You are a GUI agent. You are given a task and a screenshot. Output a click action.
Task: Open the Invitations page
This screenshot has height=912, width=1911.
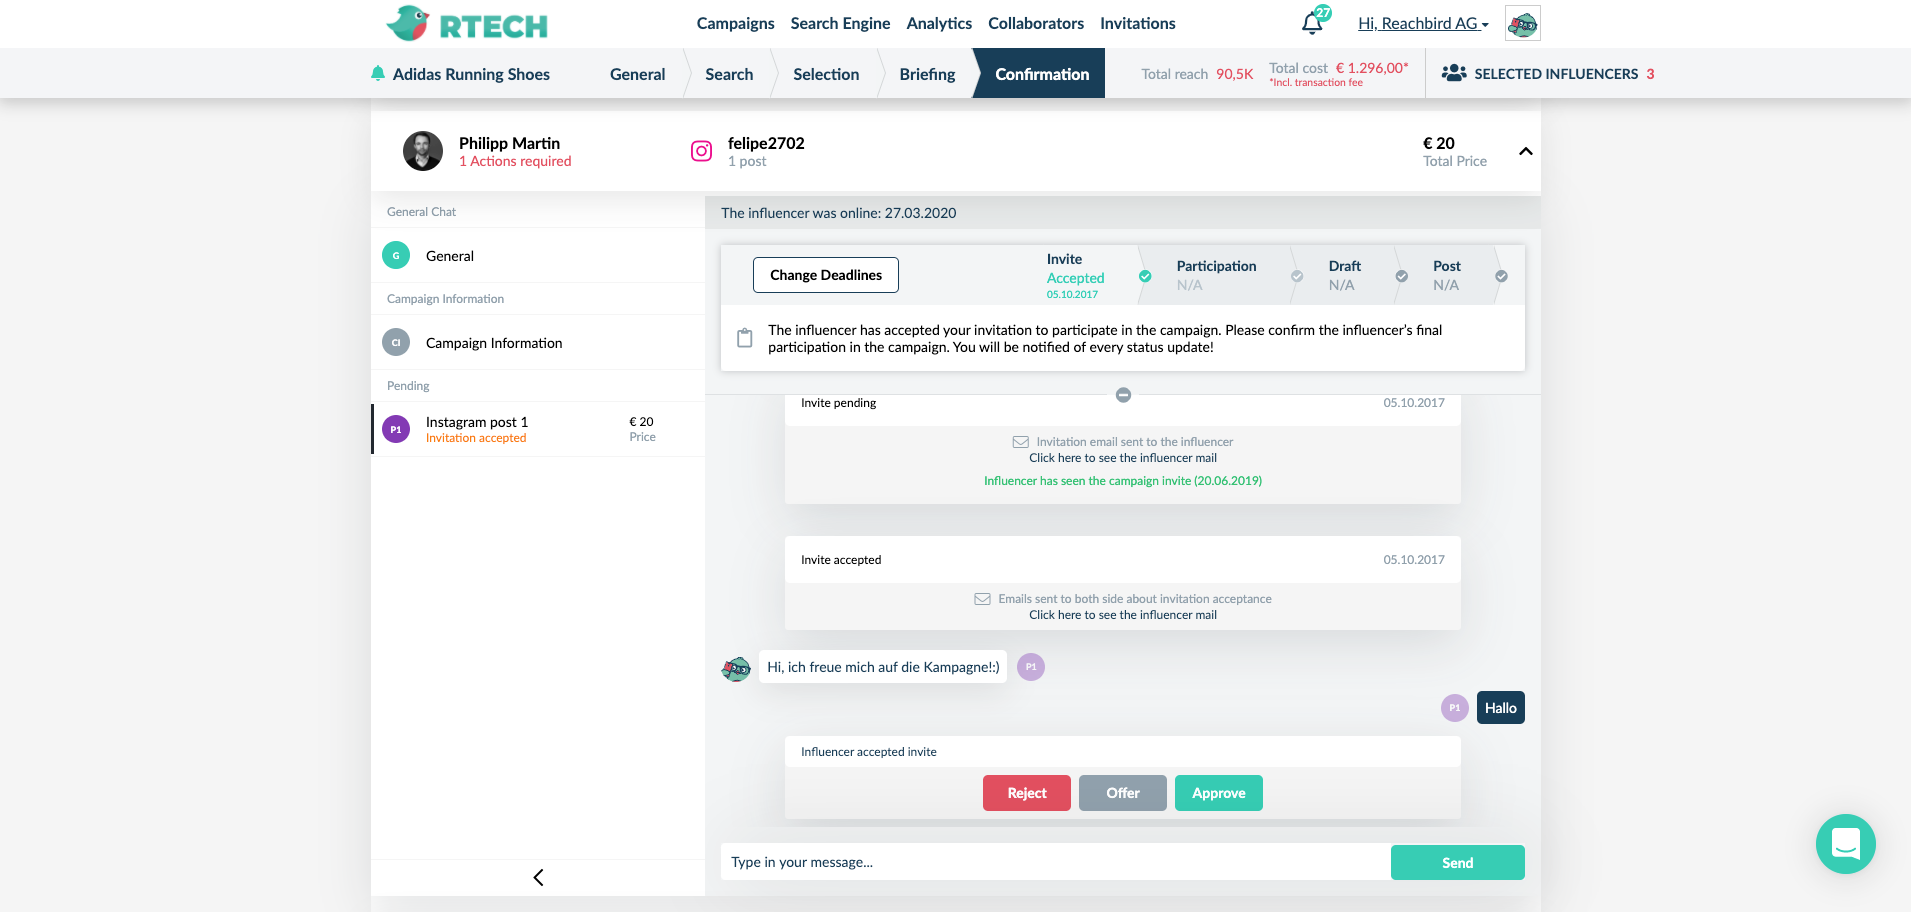coord(1137,23)
